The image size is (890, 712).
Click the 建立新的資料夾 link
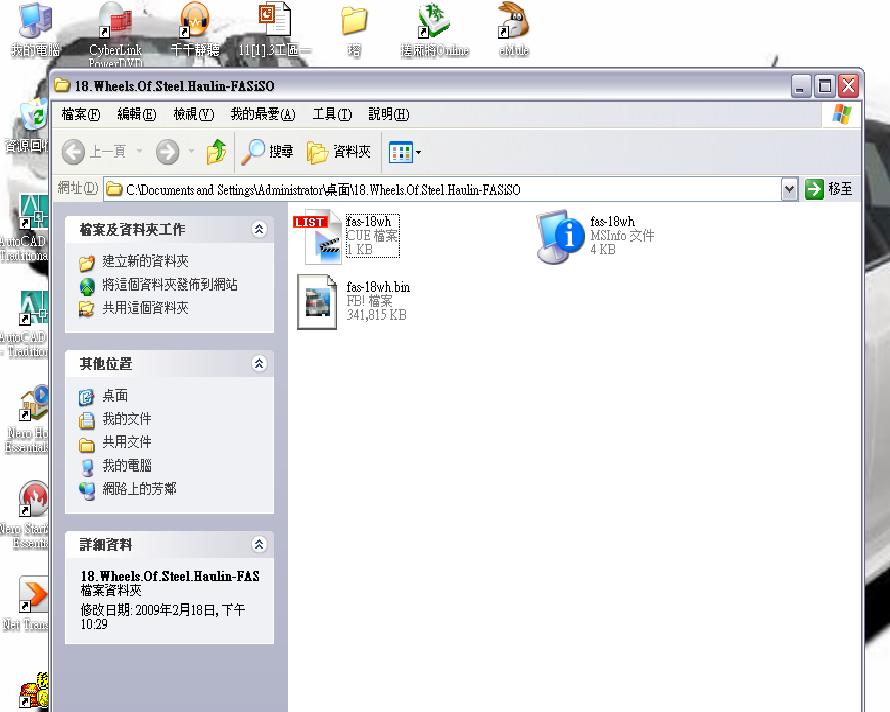coord(145,261)
